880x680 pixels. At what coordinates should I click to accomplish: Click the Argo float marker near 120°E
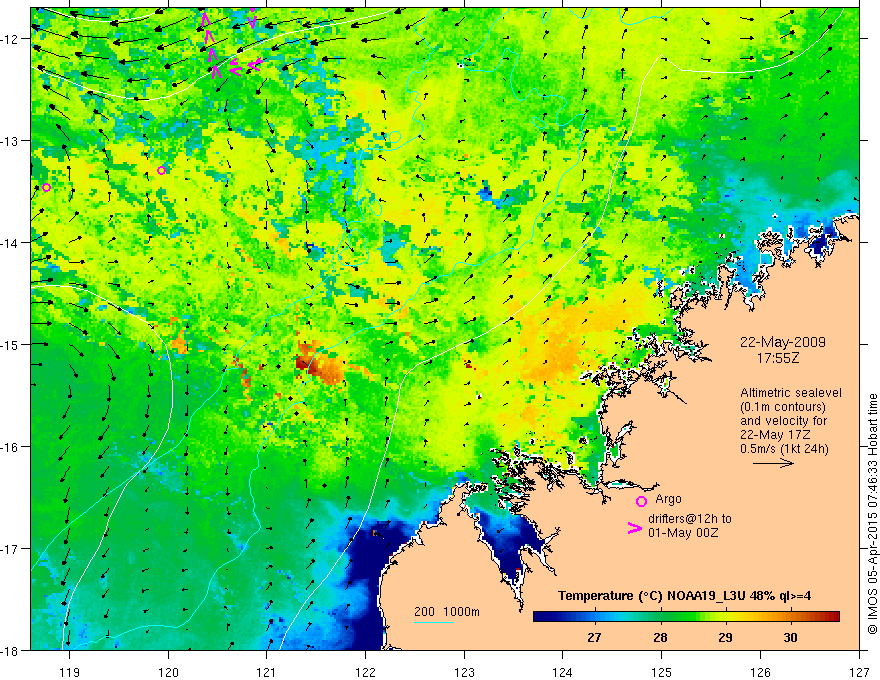162,170
